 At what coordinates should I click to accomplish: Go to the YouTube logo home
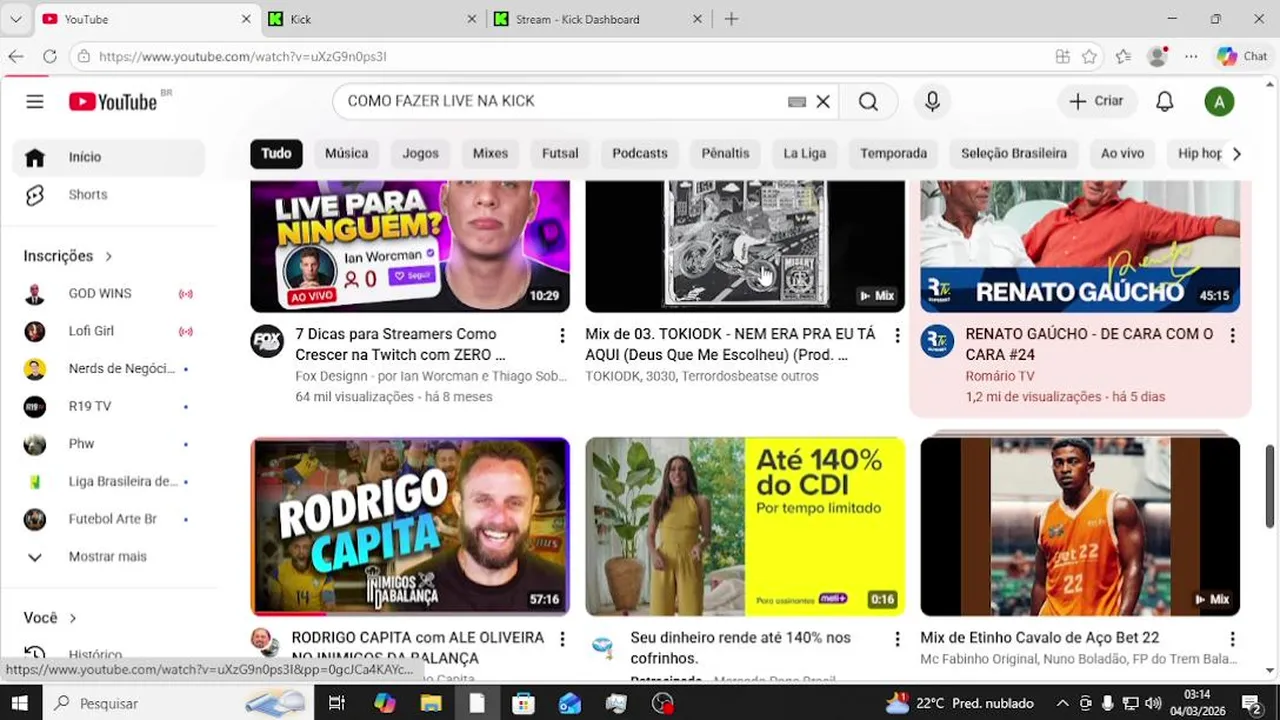point(113,101)
